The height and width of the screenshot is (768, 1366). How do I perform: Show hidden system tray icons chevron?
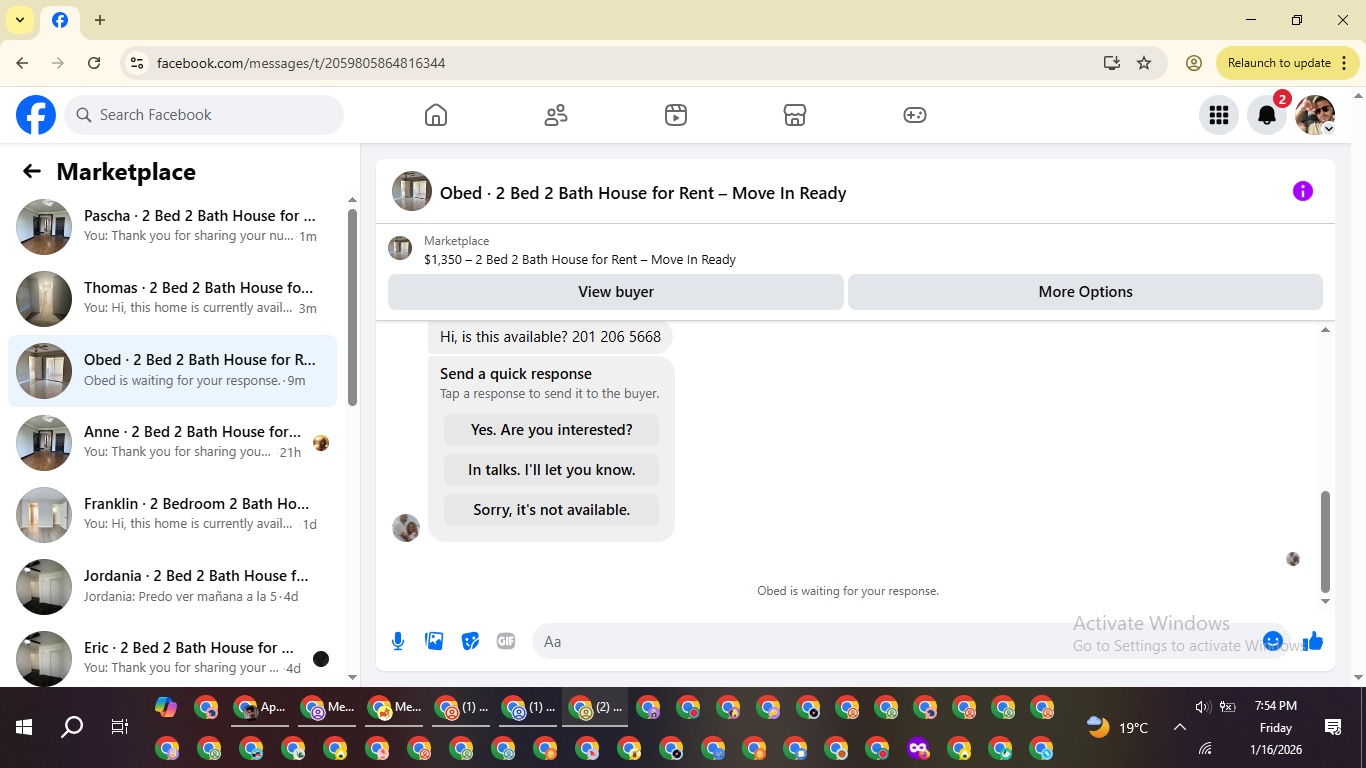point(1179,727)
